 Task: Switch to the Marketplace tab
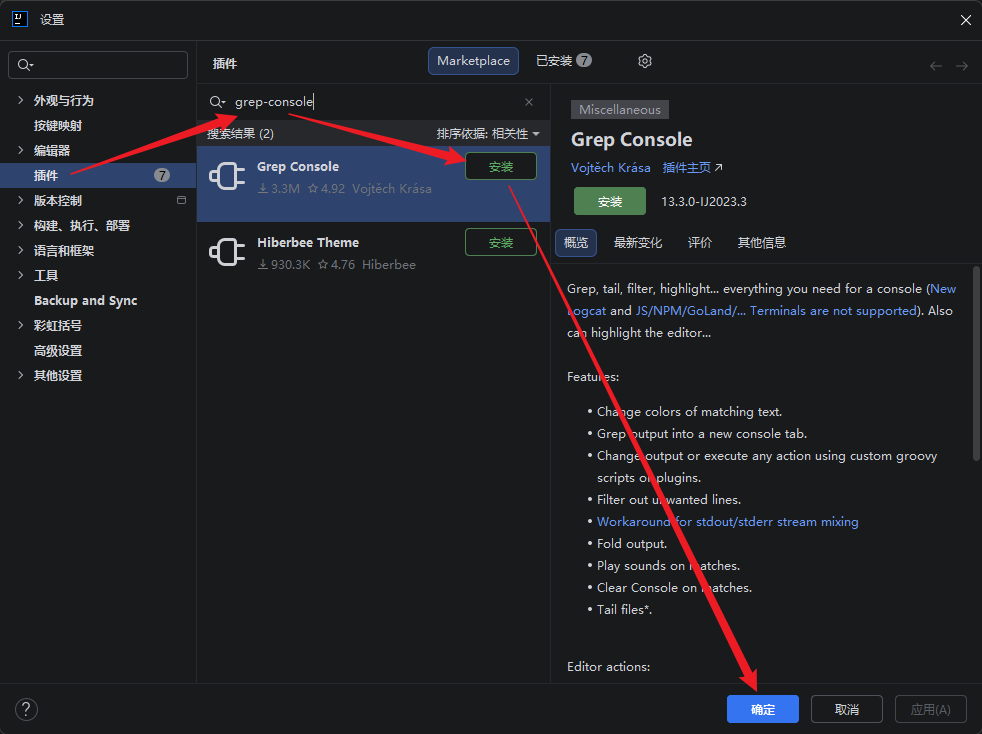(473, 61)
